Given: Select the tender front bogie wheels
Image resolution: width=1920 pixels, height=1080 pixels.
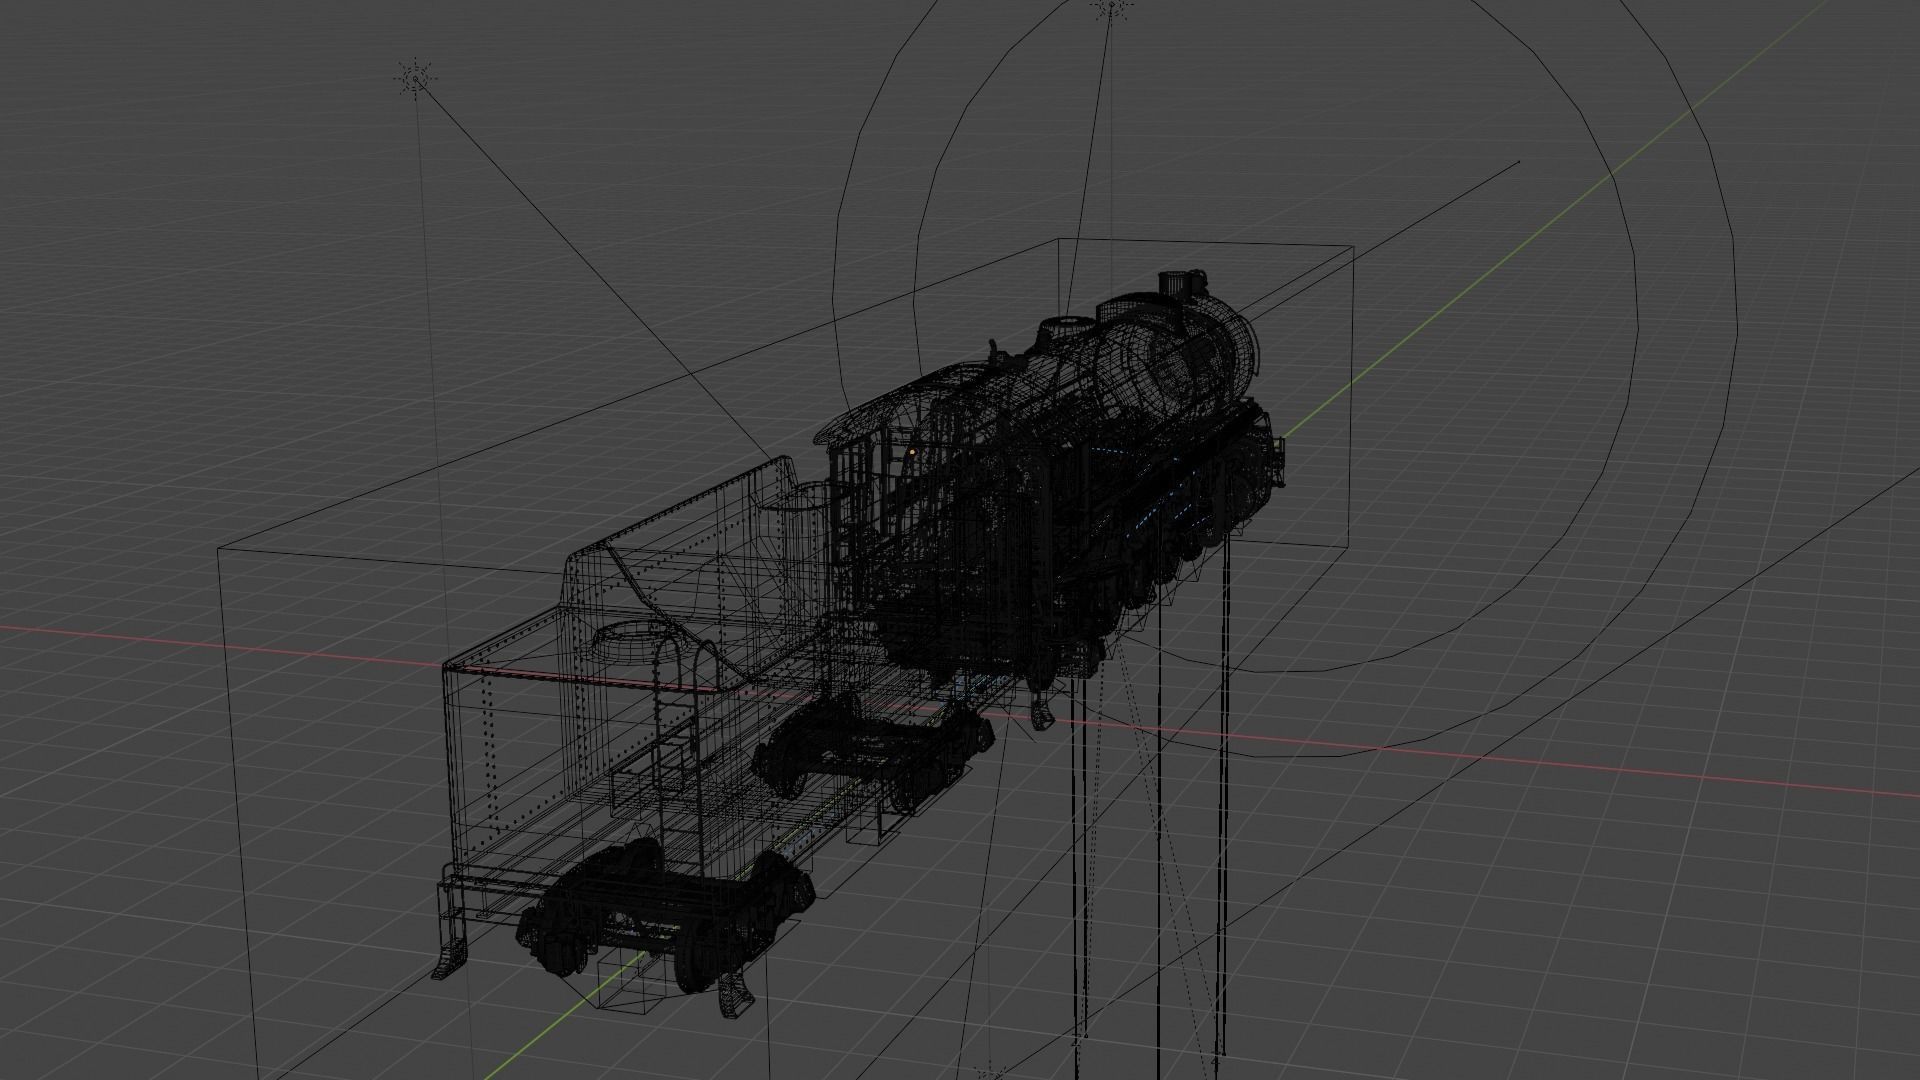Looking at the screenshot, I should click(x=872, y=754).
